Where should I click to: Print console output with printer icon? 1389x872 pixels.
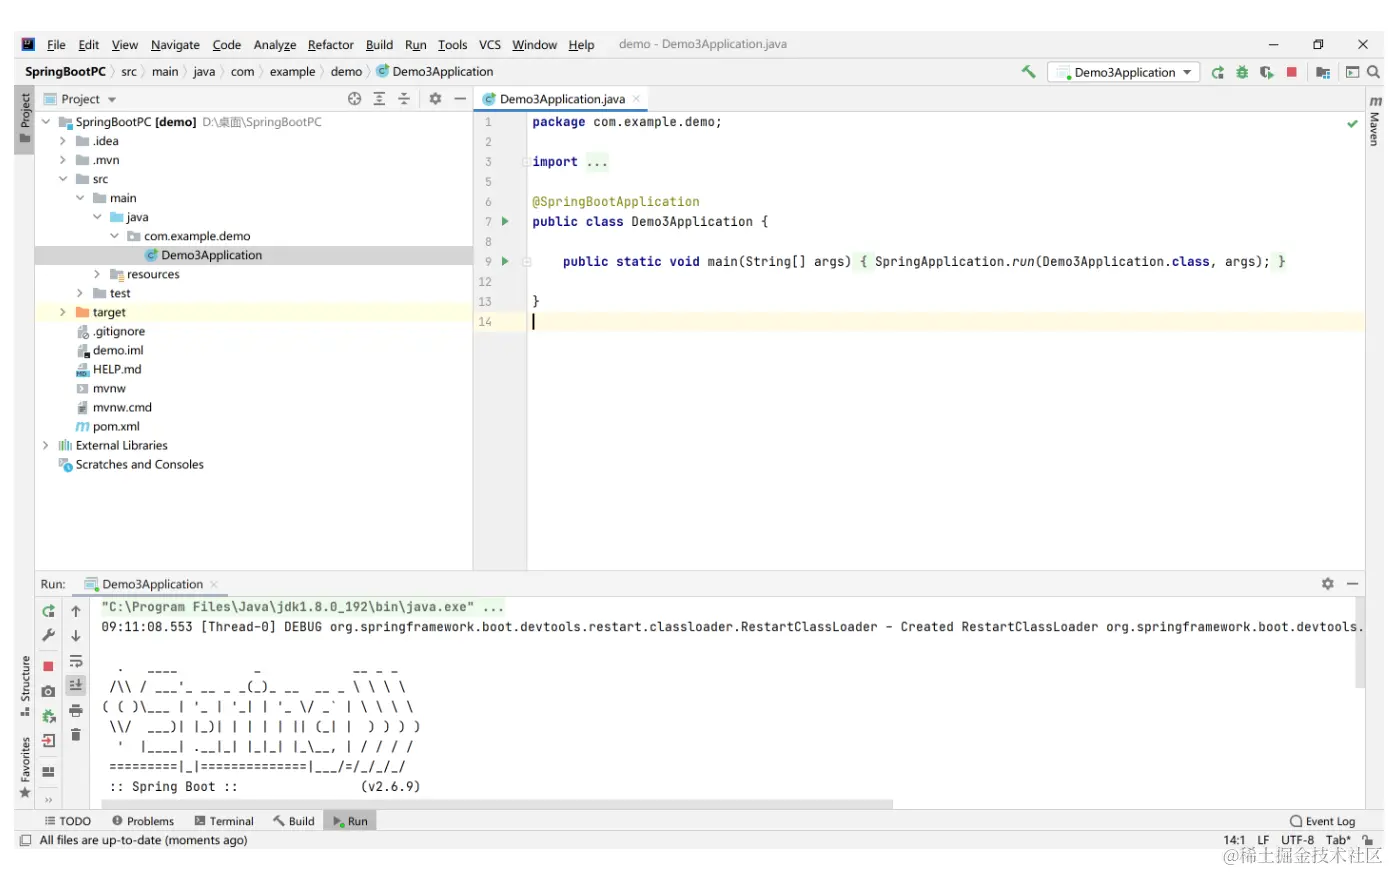(x=76, y=711)
